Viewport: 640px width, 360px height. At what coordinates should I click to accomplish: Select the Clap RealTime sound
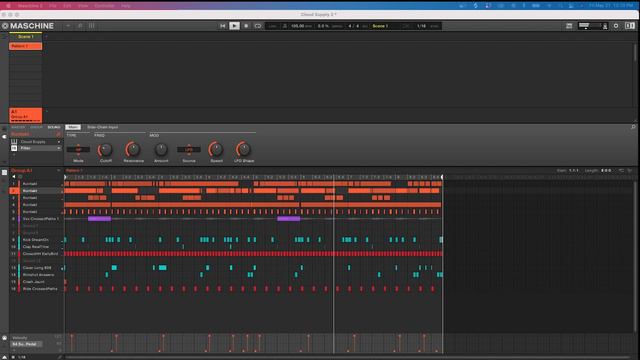[x=37, y=247]
